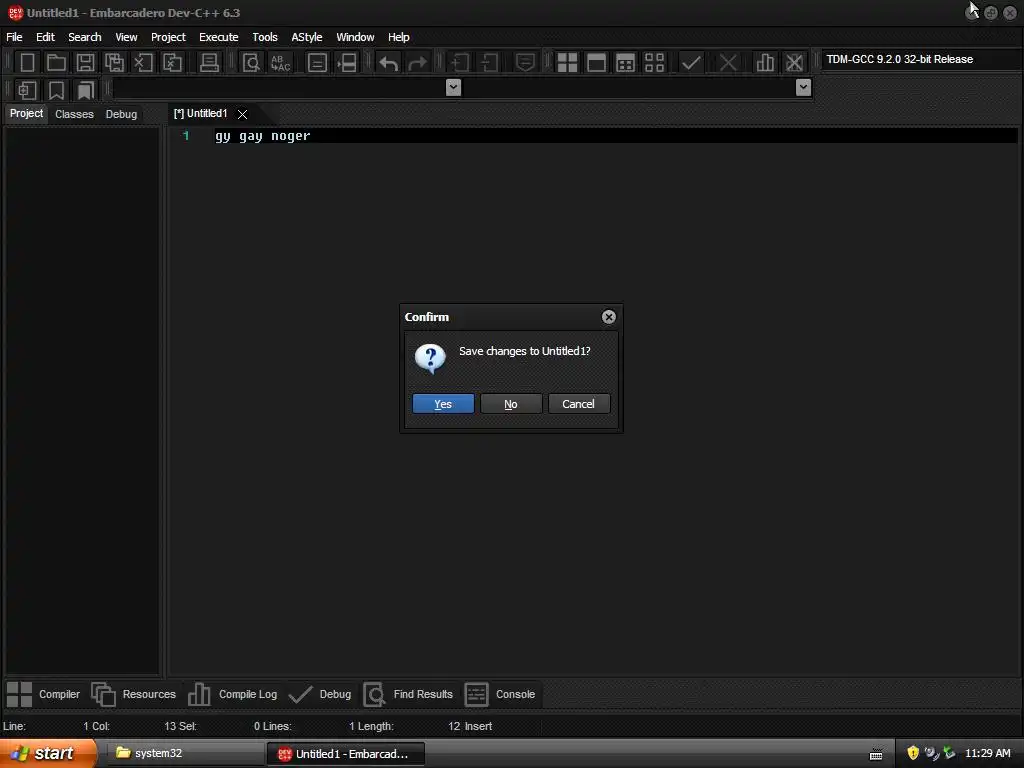Open the Window menu
This screenshot has height=768, width=1024.
click(355, 37)
